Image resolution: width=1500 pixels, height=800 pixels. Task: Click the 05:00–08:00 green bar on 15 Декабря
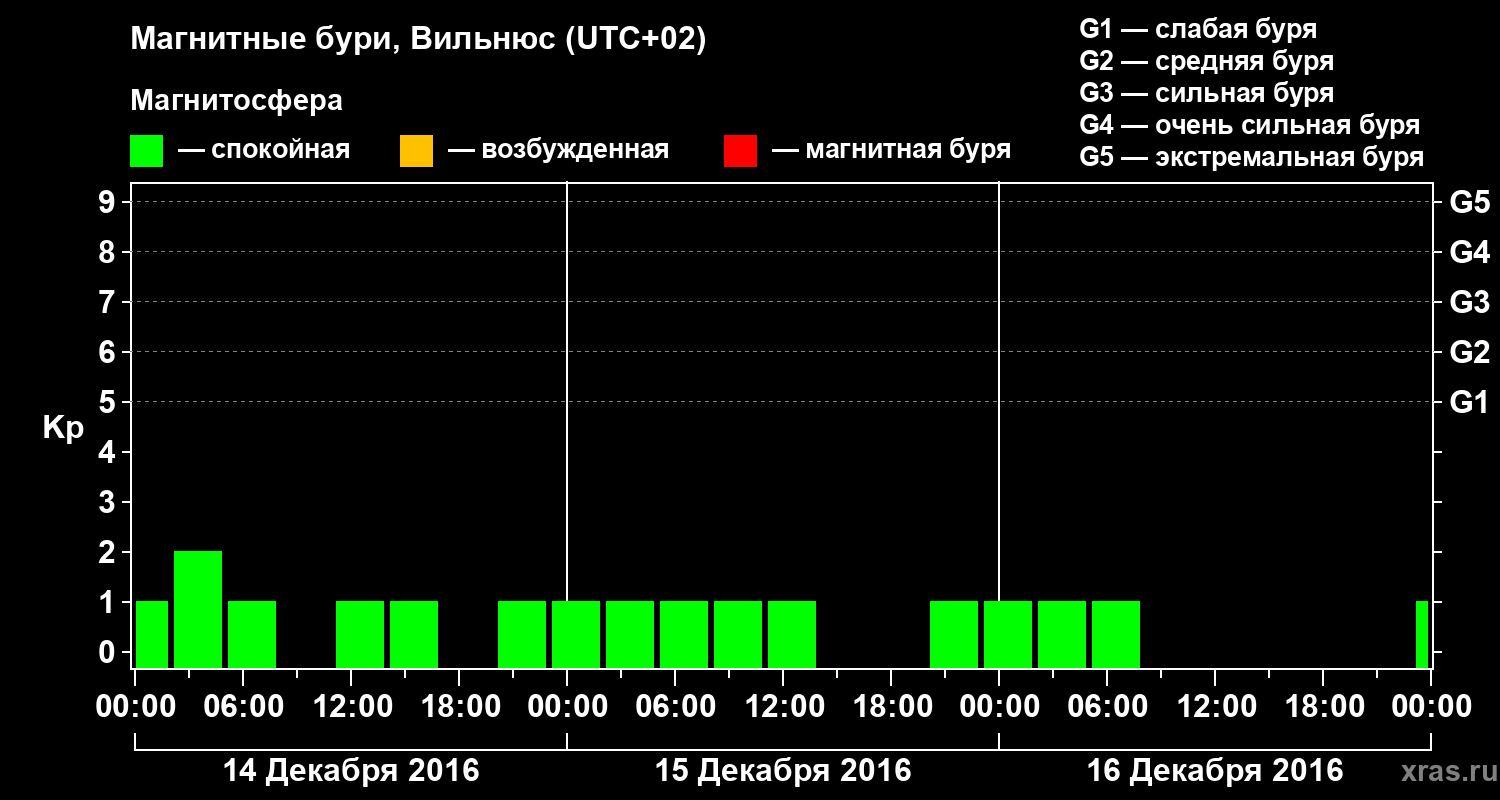click(x=684, y=634)
